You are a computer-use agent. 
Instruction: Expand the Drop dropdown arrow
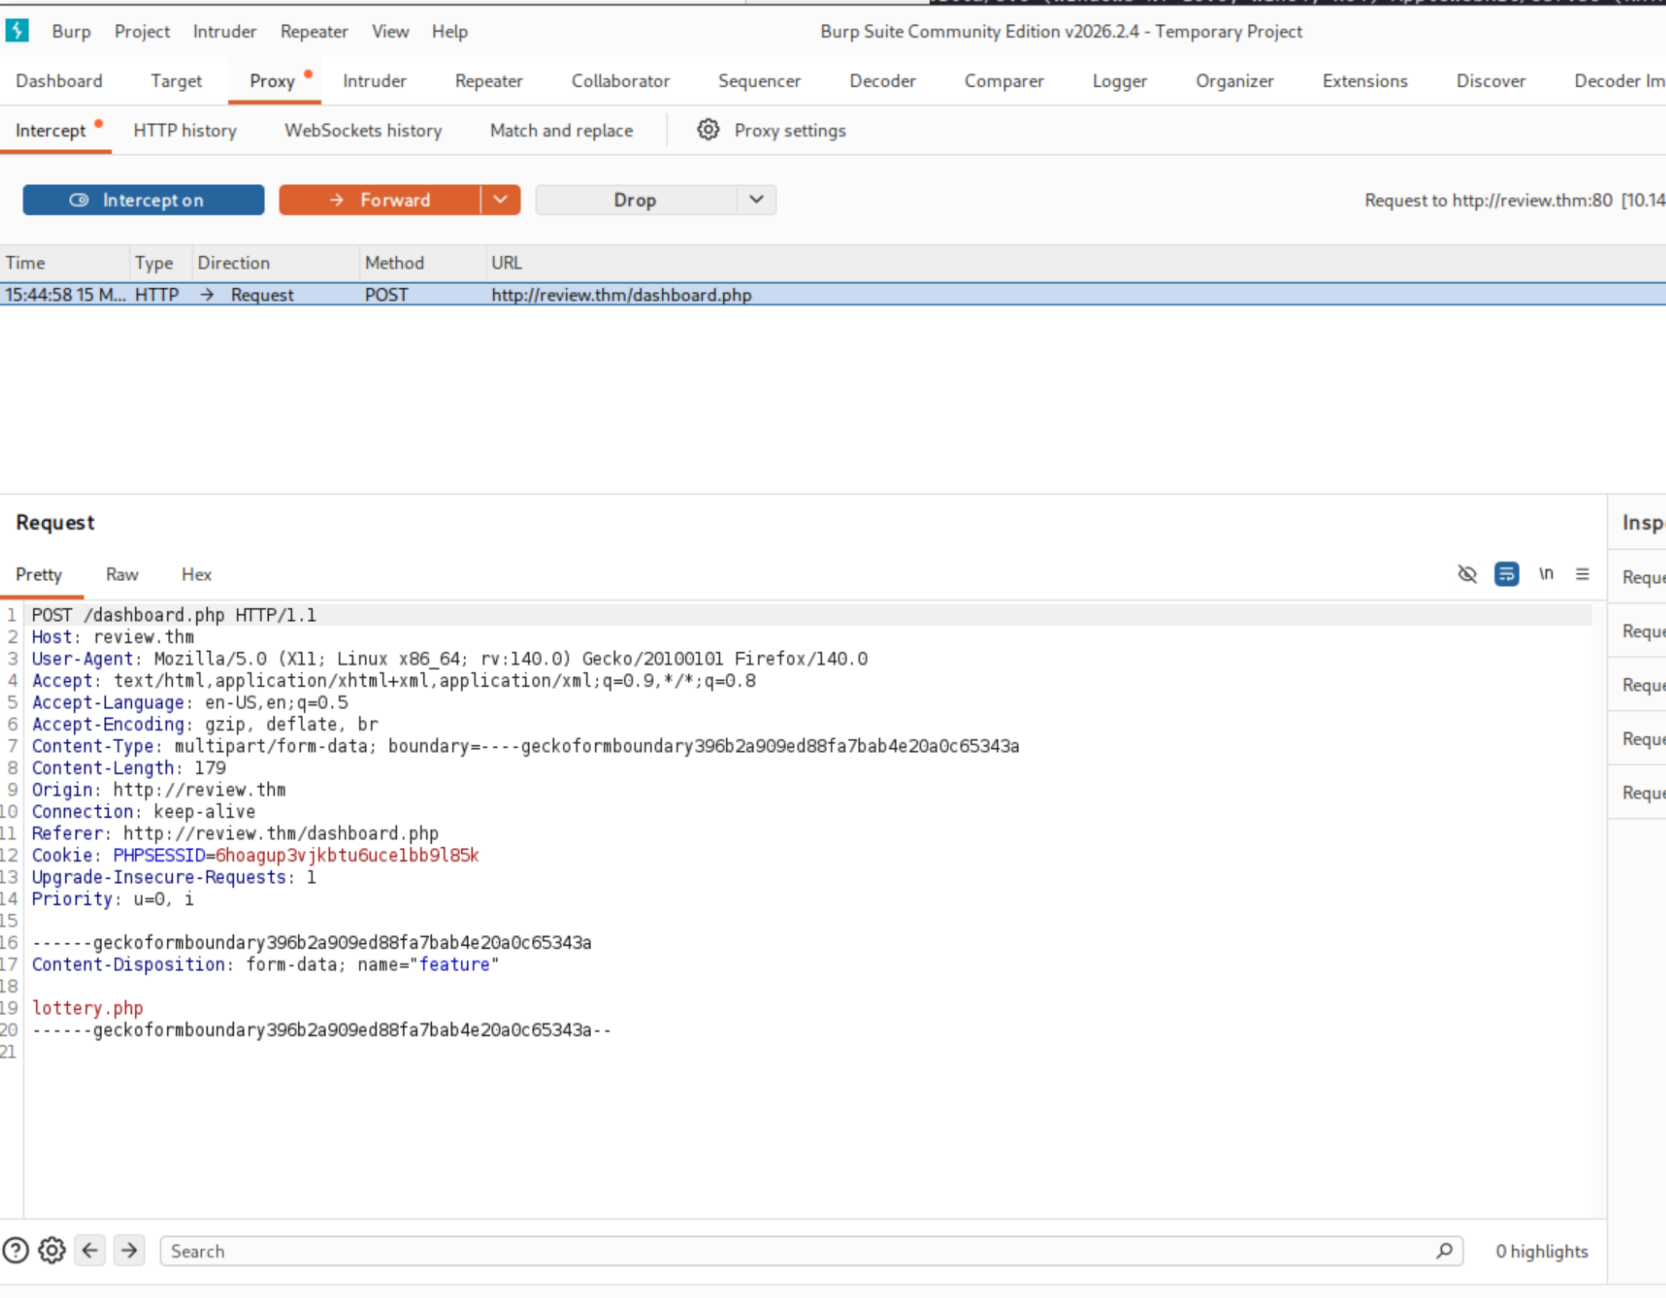757,200
